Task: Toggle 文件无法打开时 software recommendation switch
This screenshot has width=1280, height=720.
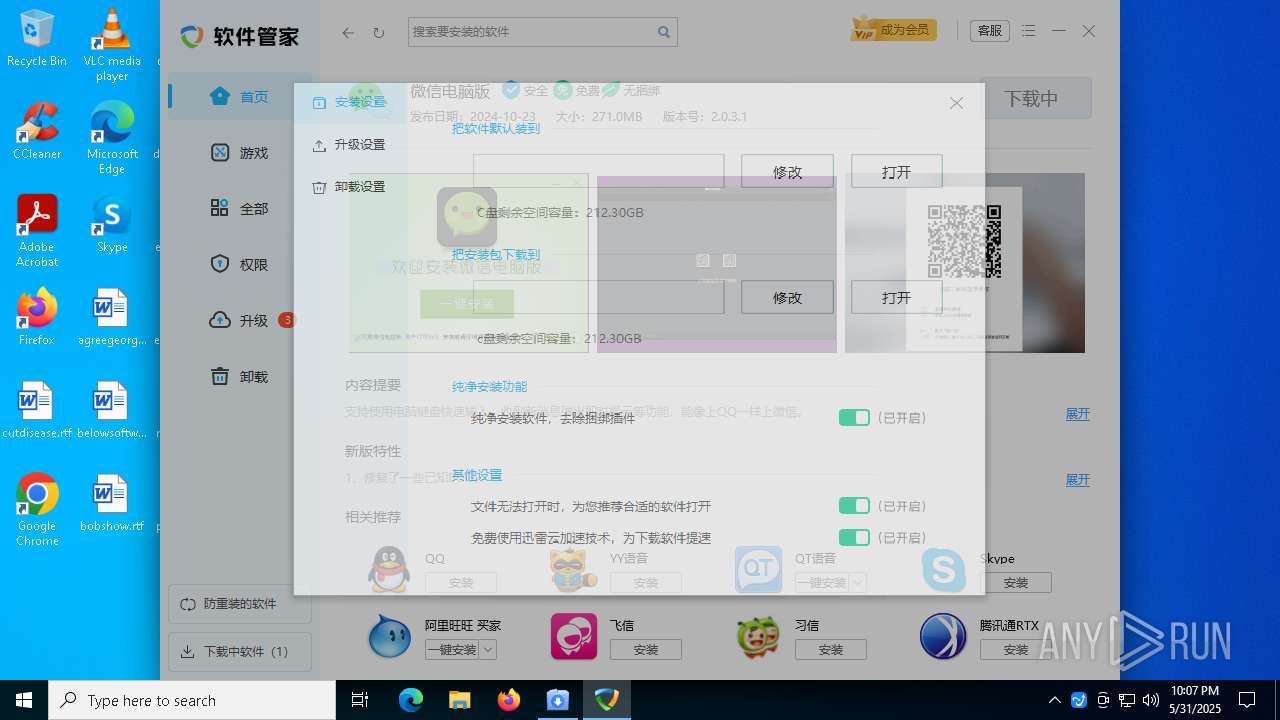Action: click(854, 506)
